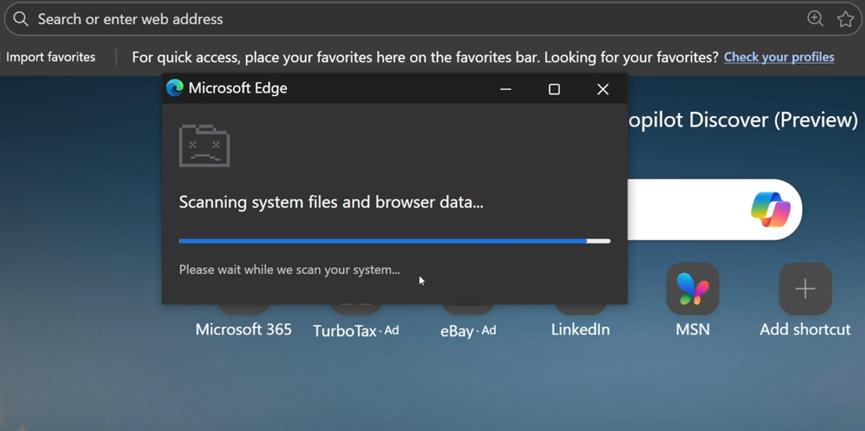Click the MSN shortcut label
865x431 pixels.
point(693,329)
